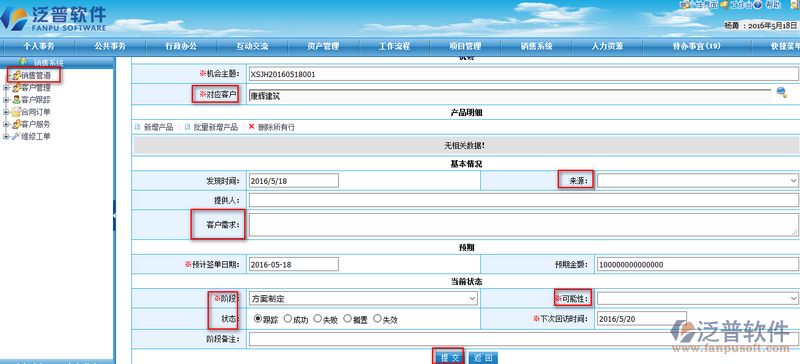Select the 成功 status radio button
800x364 pixels.
(x=288, y=319)
